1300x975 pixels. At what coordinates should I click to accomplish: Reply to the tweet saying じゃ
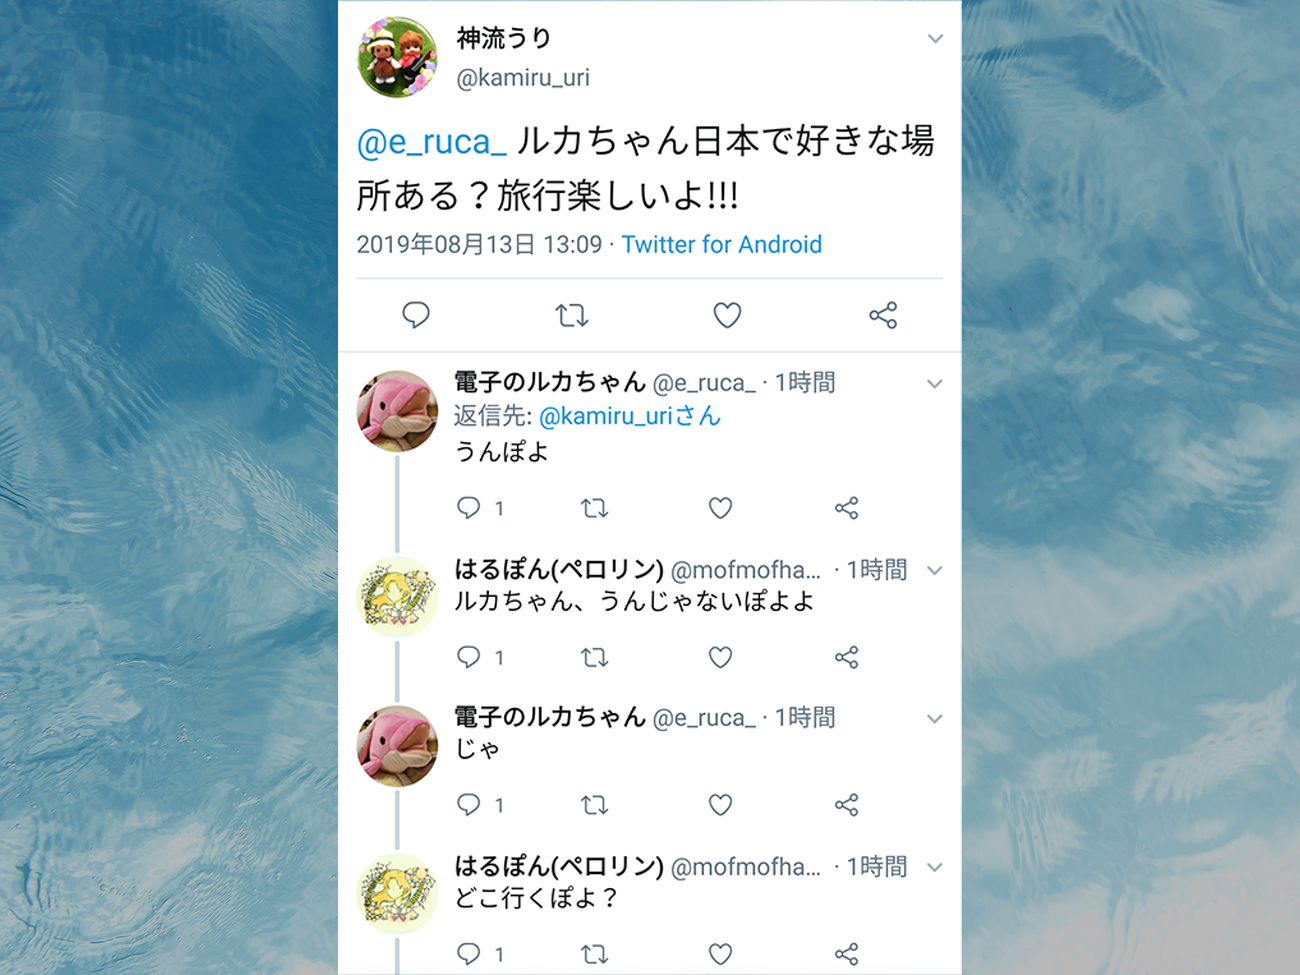click(x=469, y=805)
